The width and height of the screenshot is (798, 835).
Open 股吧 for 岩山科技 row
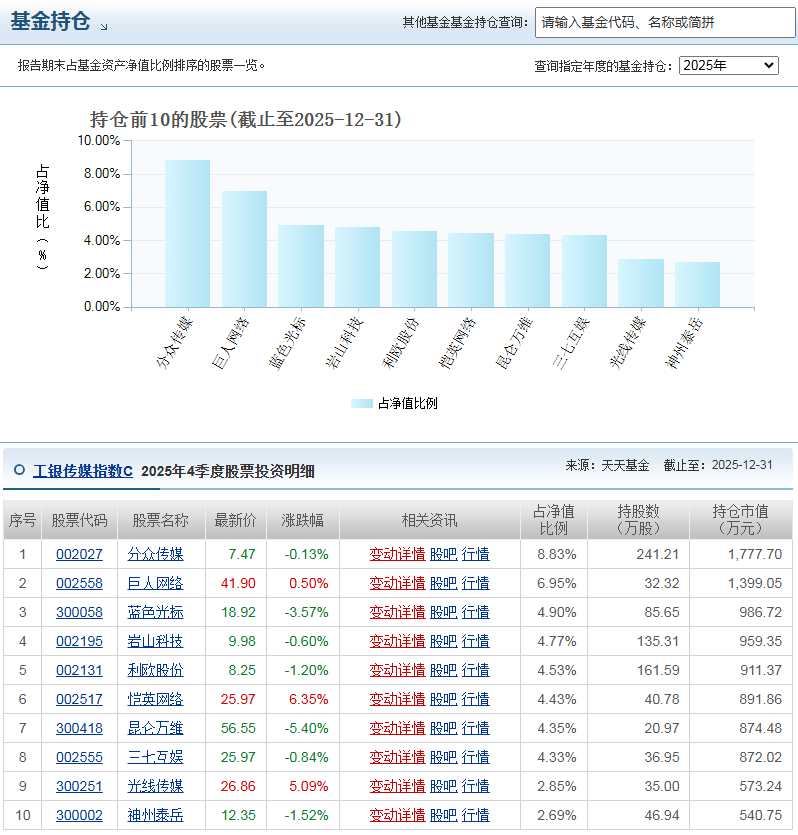(443, 641)
